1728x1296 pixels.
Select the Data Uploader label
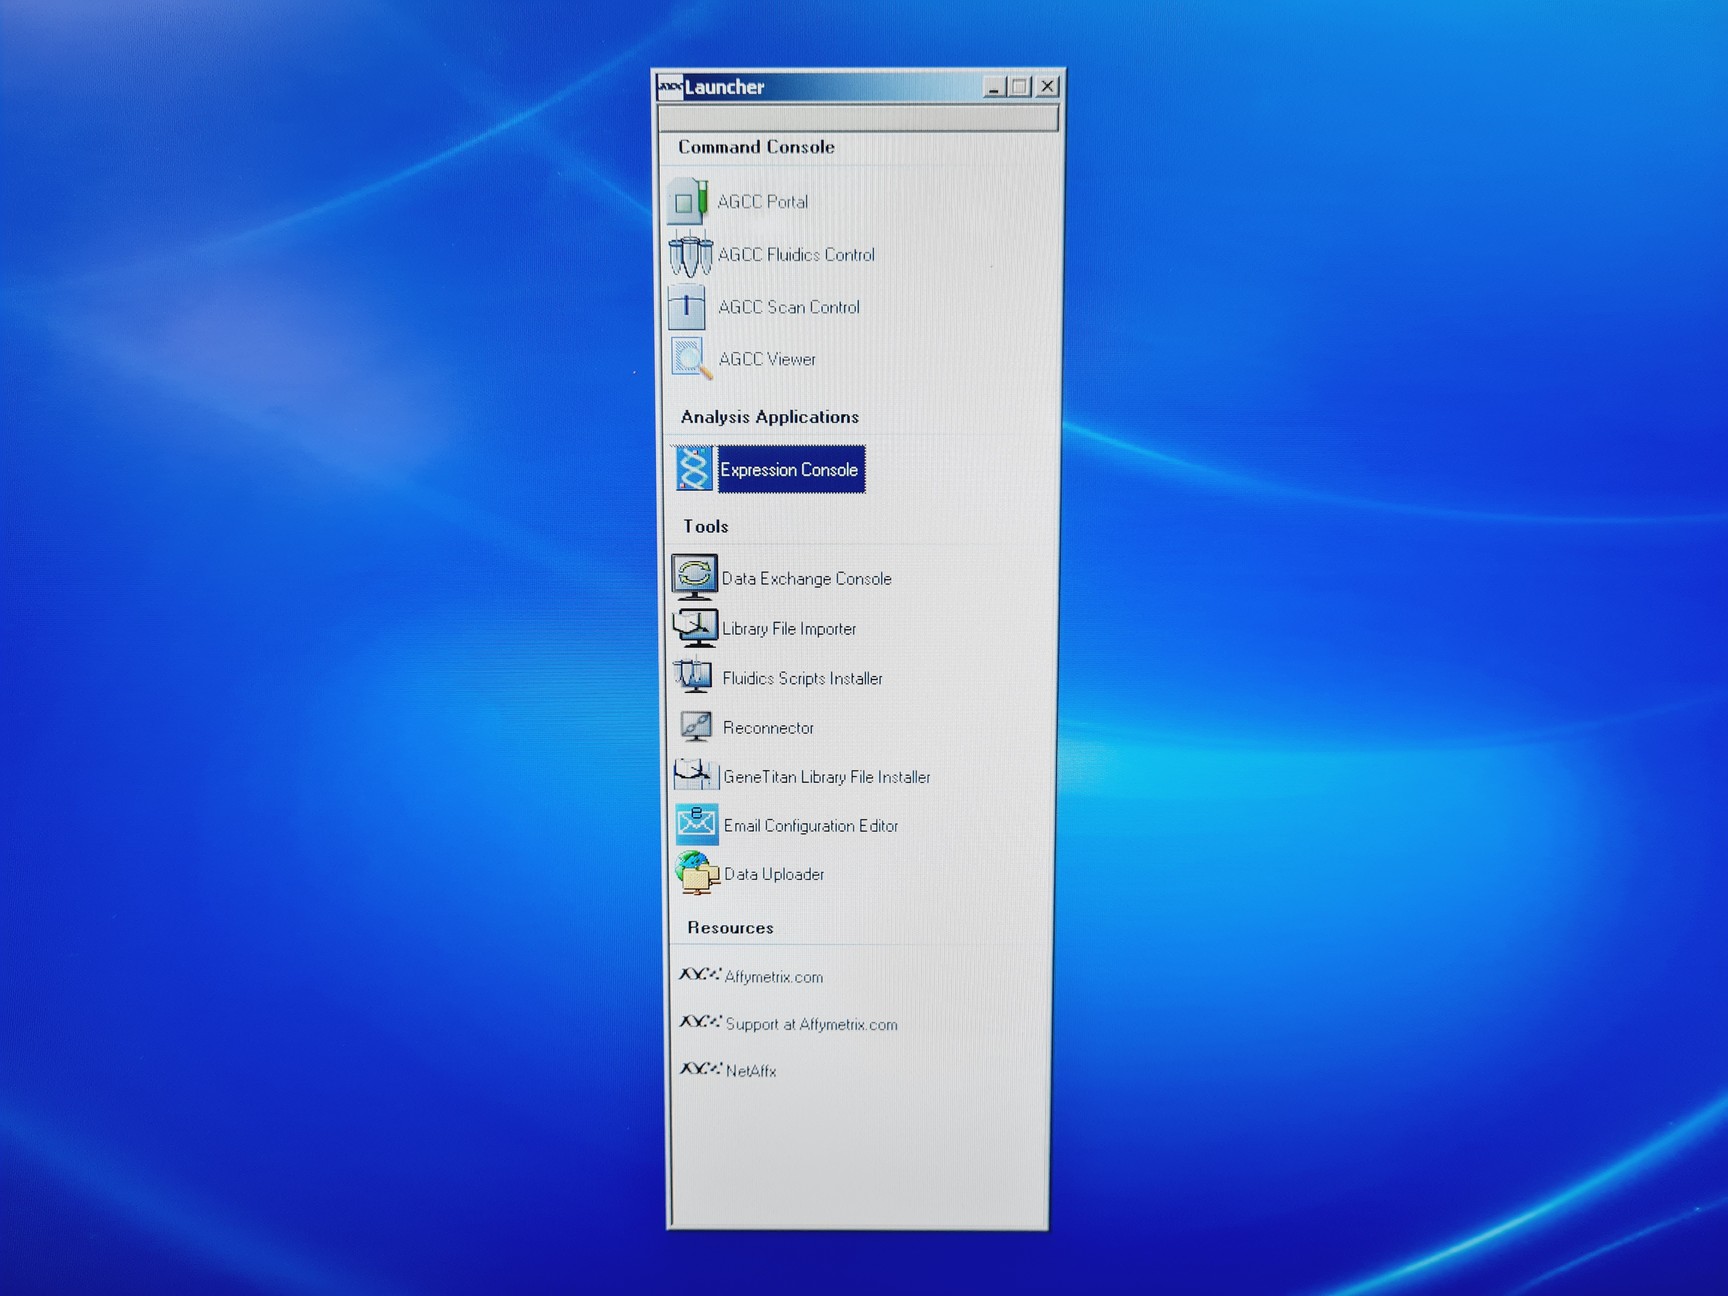(774, 874)
